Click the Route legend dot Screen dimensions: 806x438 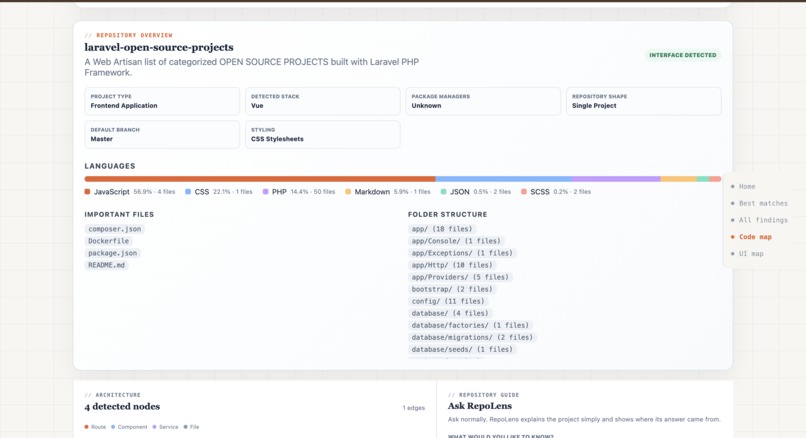coord(86,427)
